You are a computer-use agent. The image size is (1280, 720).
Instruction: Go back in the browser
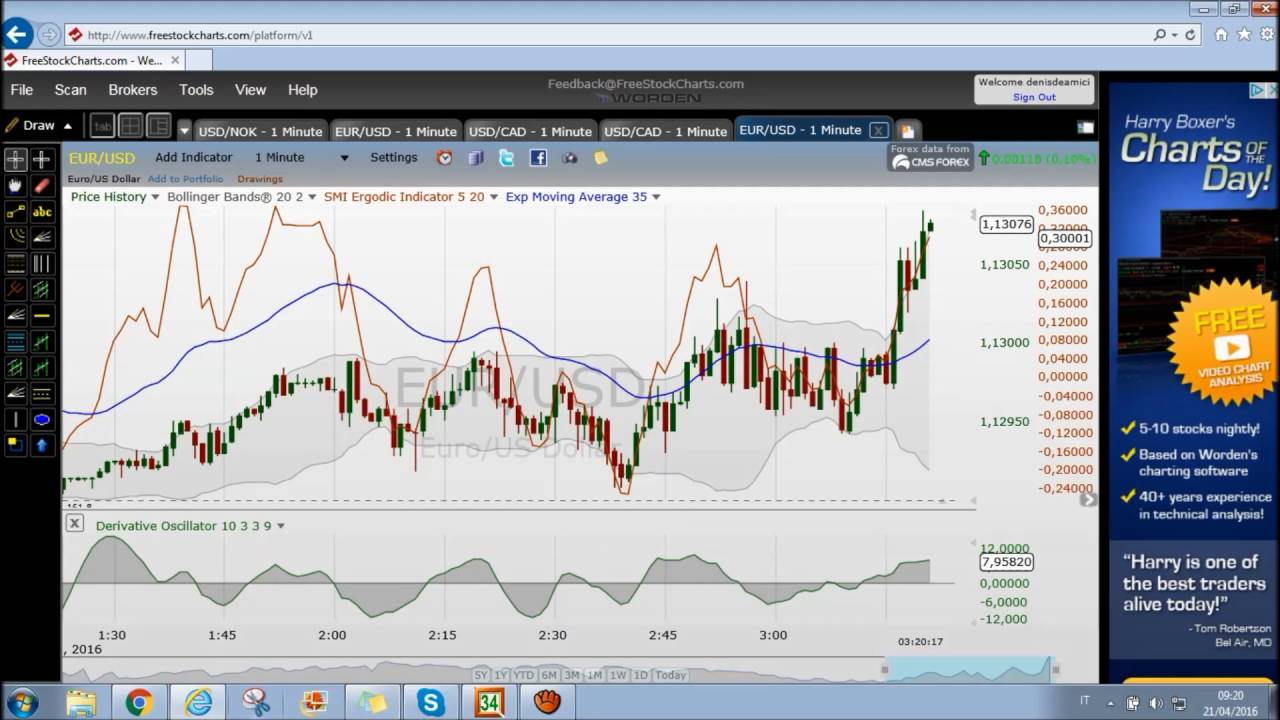(x=15, y=35)
